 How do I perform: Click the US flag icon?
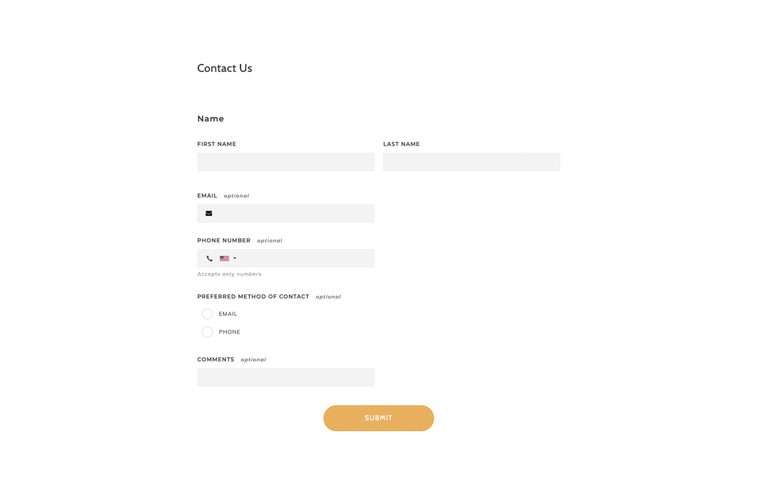(225, 258)
